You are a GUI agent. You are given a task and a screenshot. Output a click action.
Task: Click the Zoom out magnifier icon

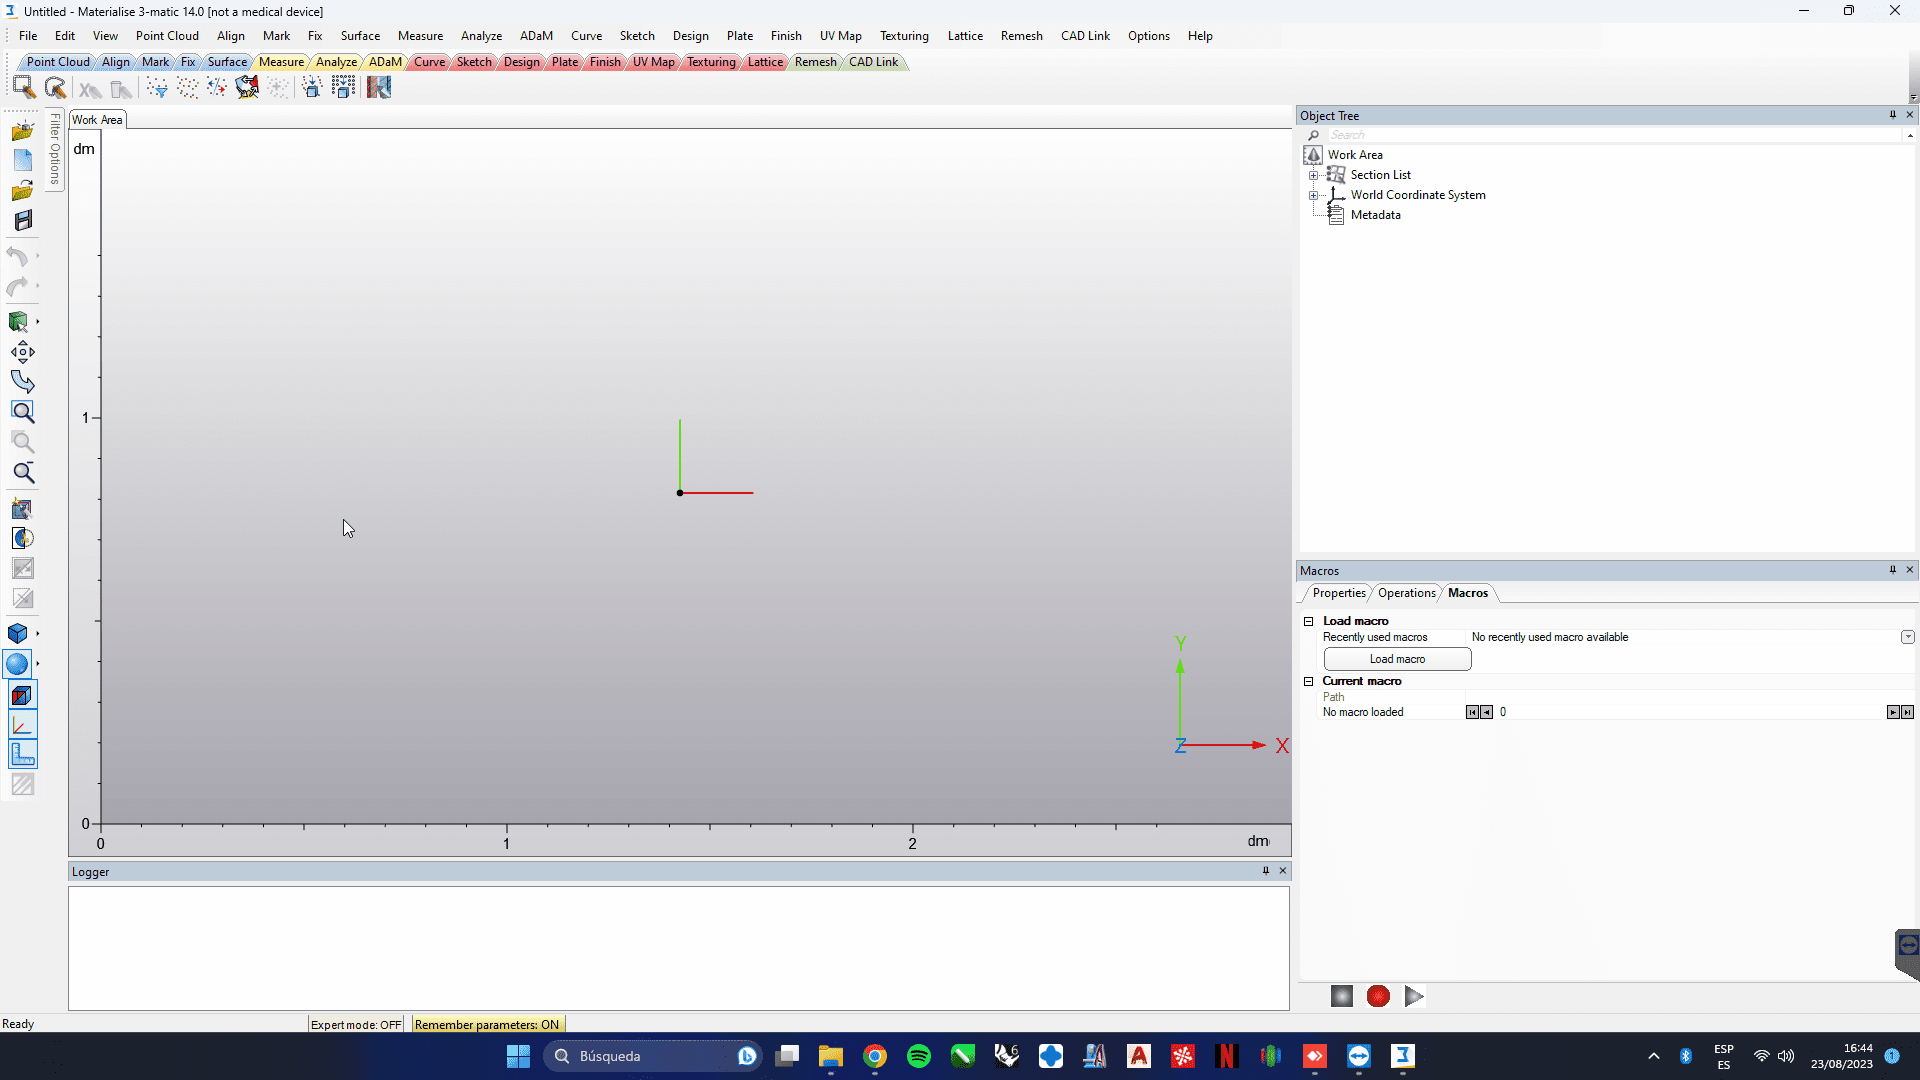tap(22, 473)
